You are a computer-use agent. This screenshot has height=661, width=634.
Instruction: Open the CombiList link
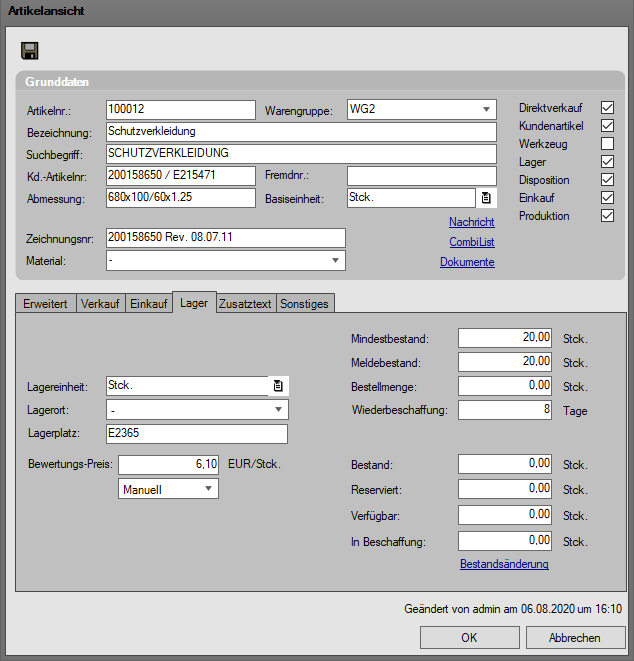point(472,242)
